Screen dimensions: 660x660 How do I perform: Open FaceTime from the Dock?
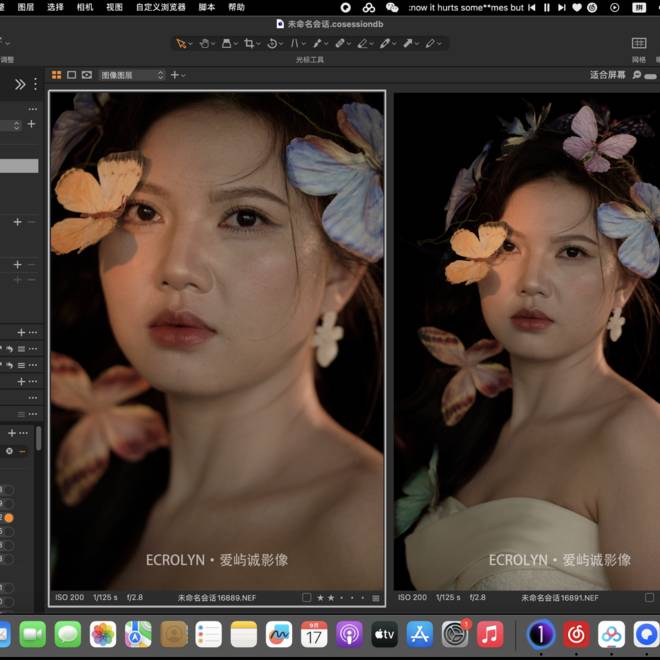(32, 634)
